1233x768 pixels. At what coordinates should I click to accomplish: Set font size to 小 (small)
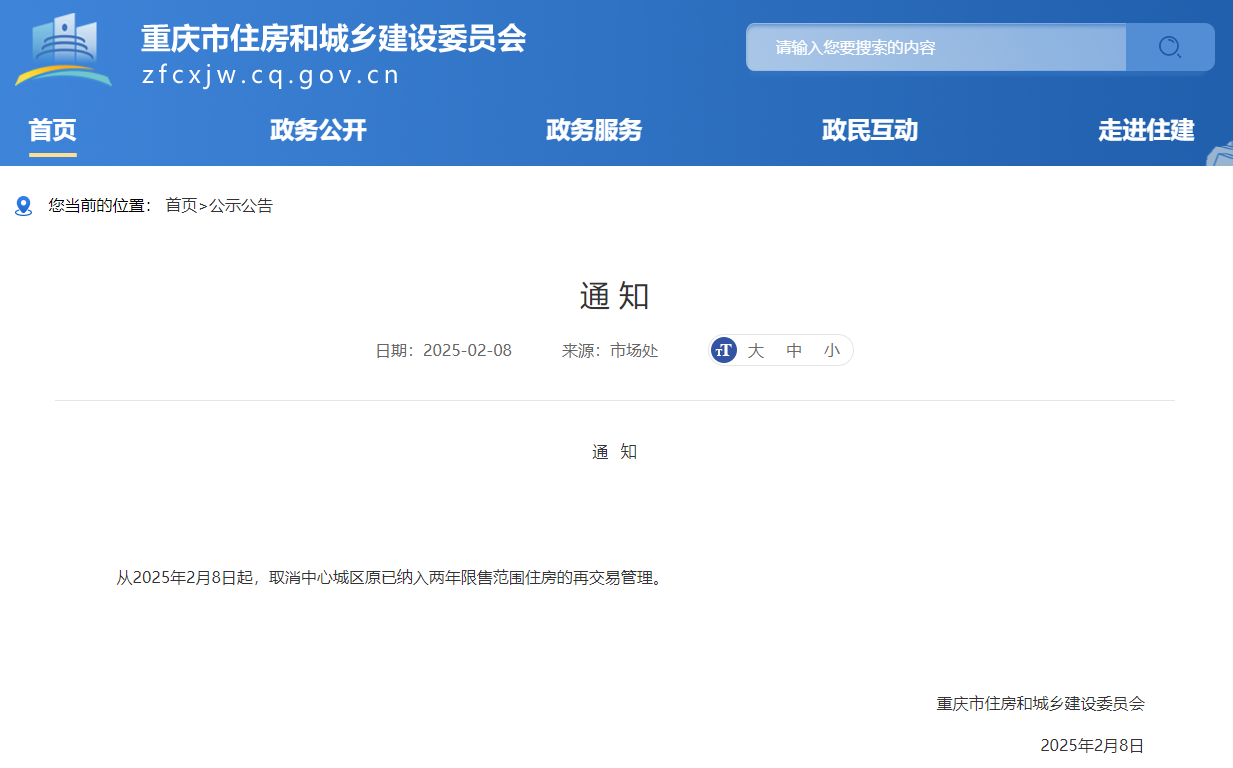pos(832,350)
